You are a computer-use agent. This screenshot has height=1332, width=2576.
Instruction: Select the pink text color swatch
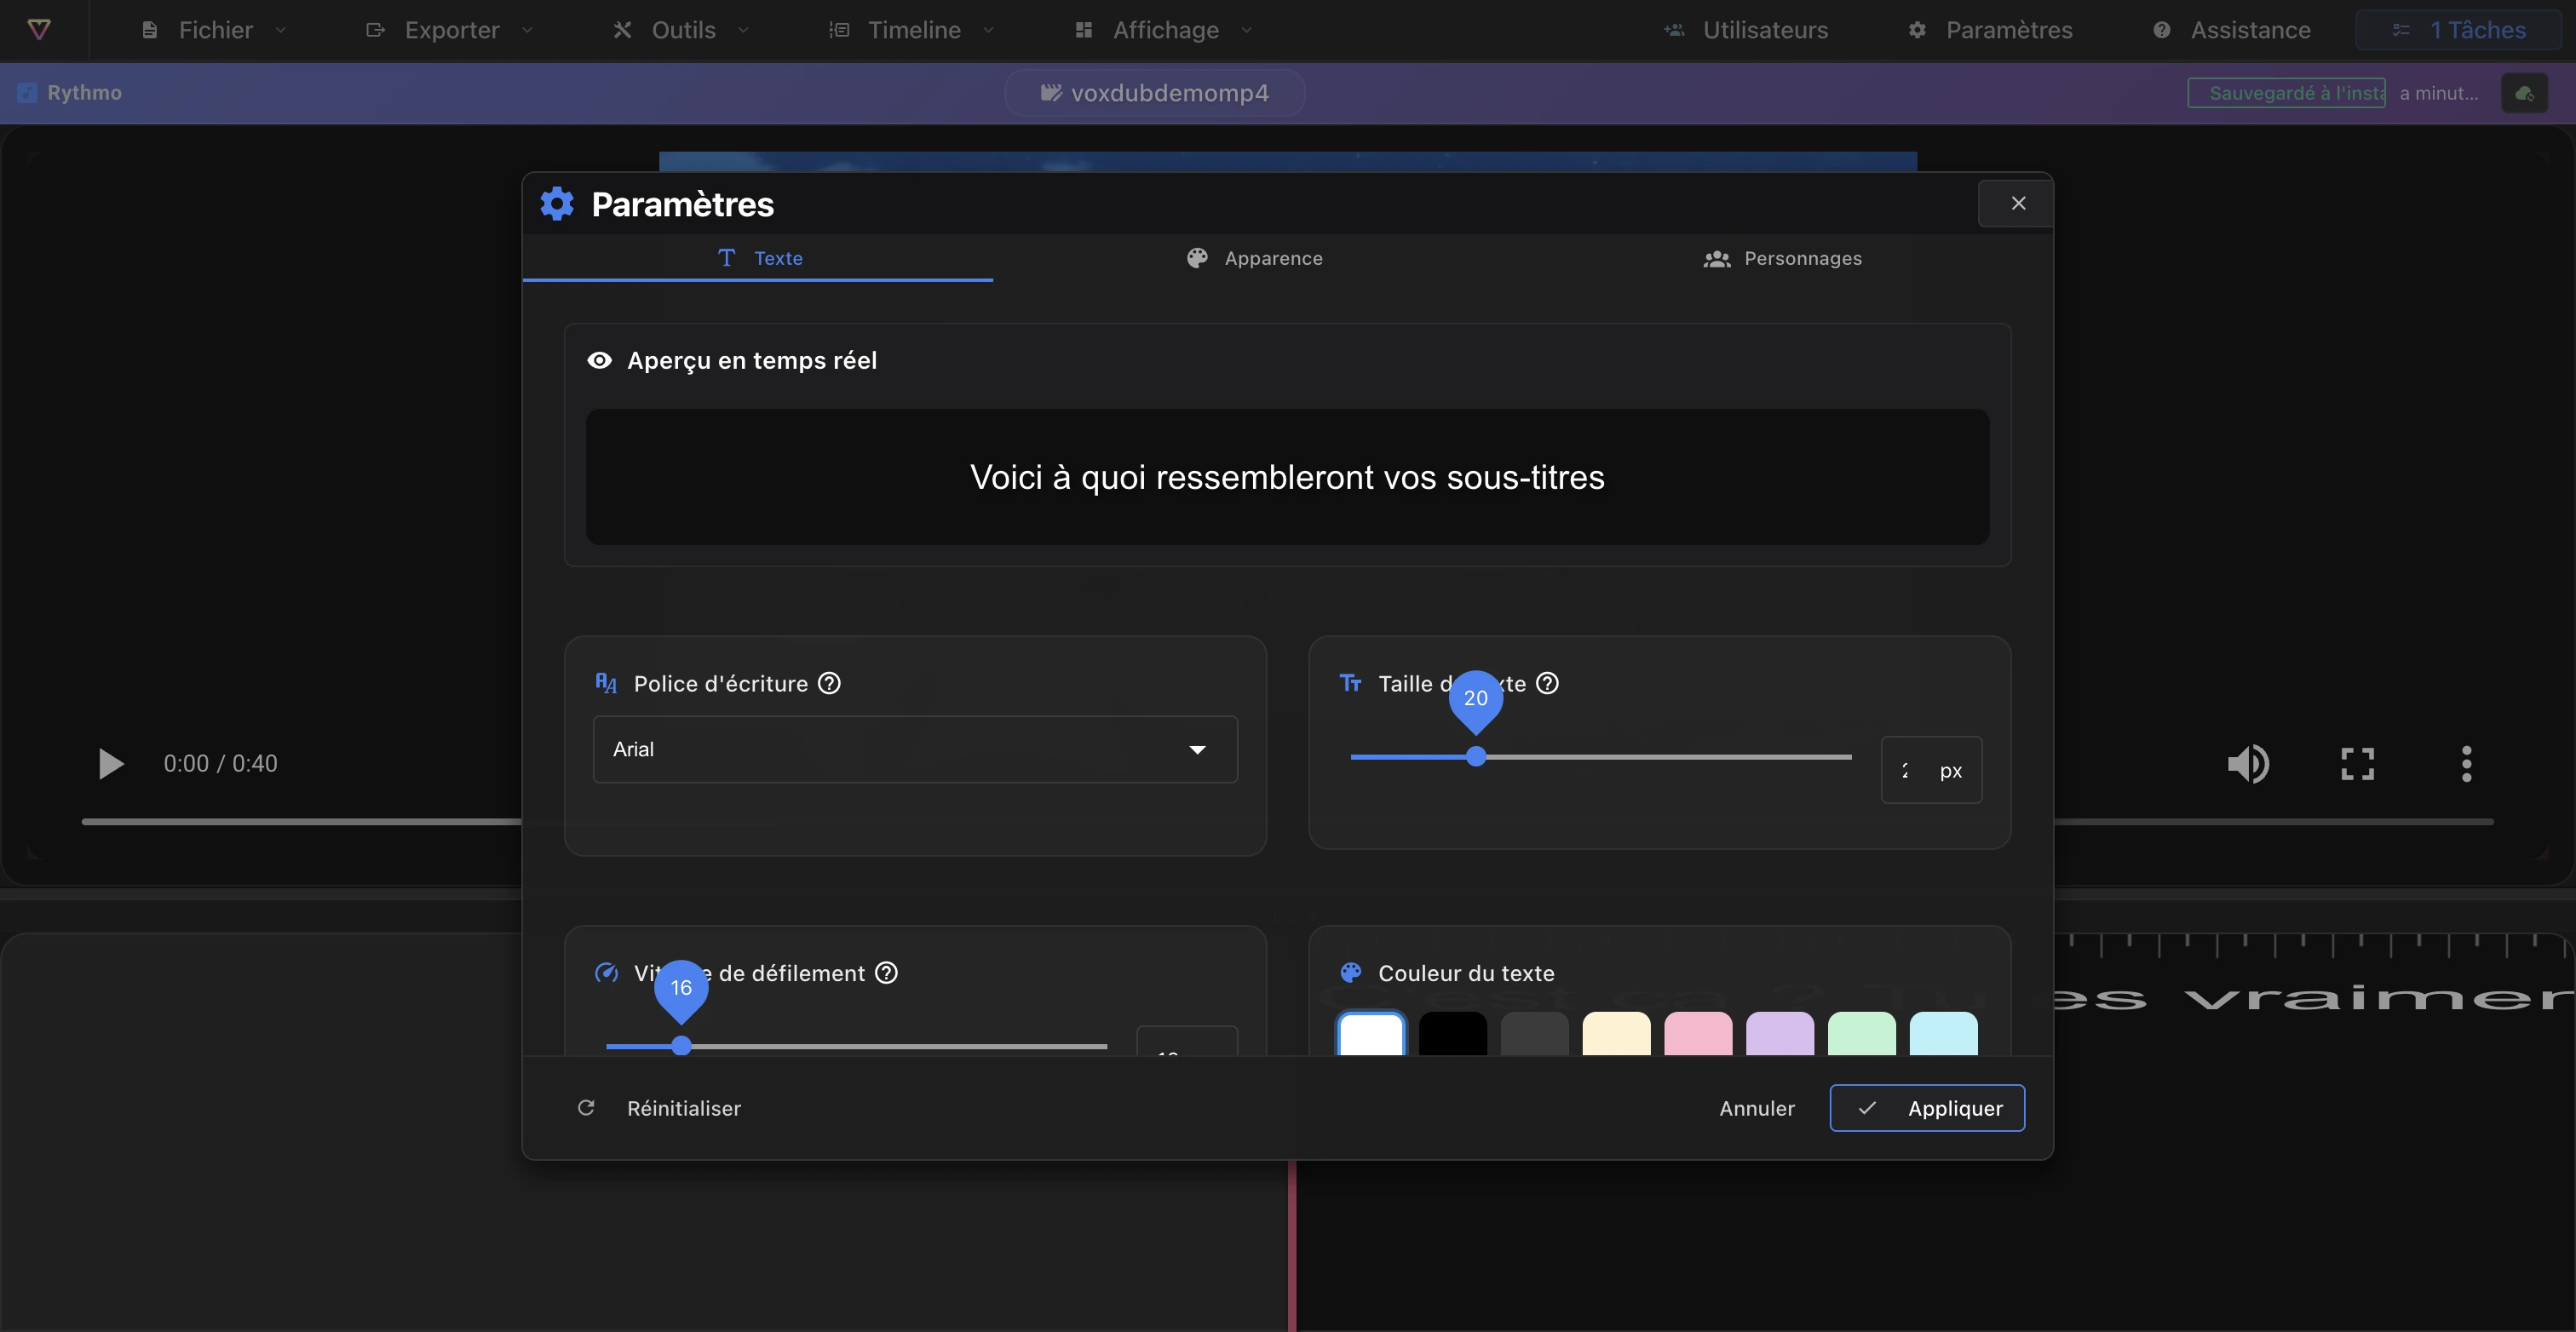coord(1698,1034)
